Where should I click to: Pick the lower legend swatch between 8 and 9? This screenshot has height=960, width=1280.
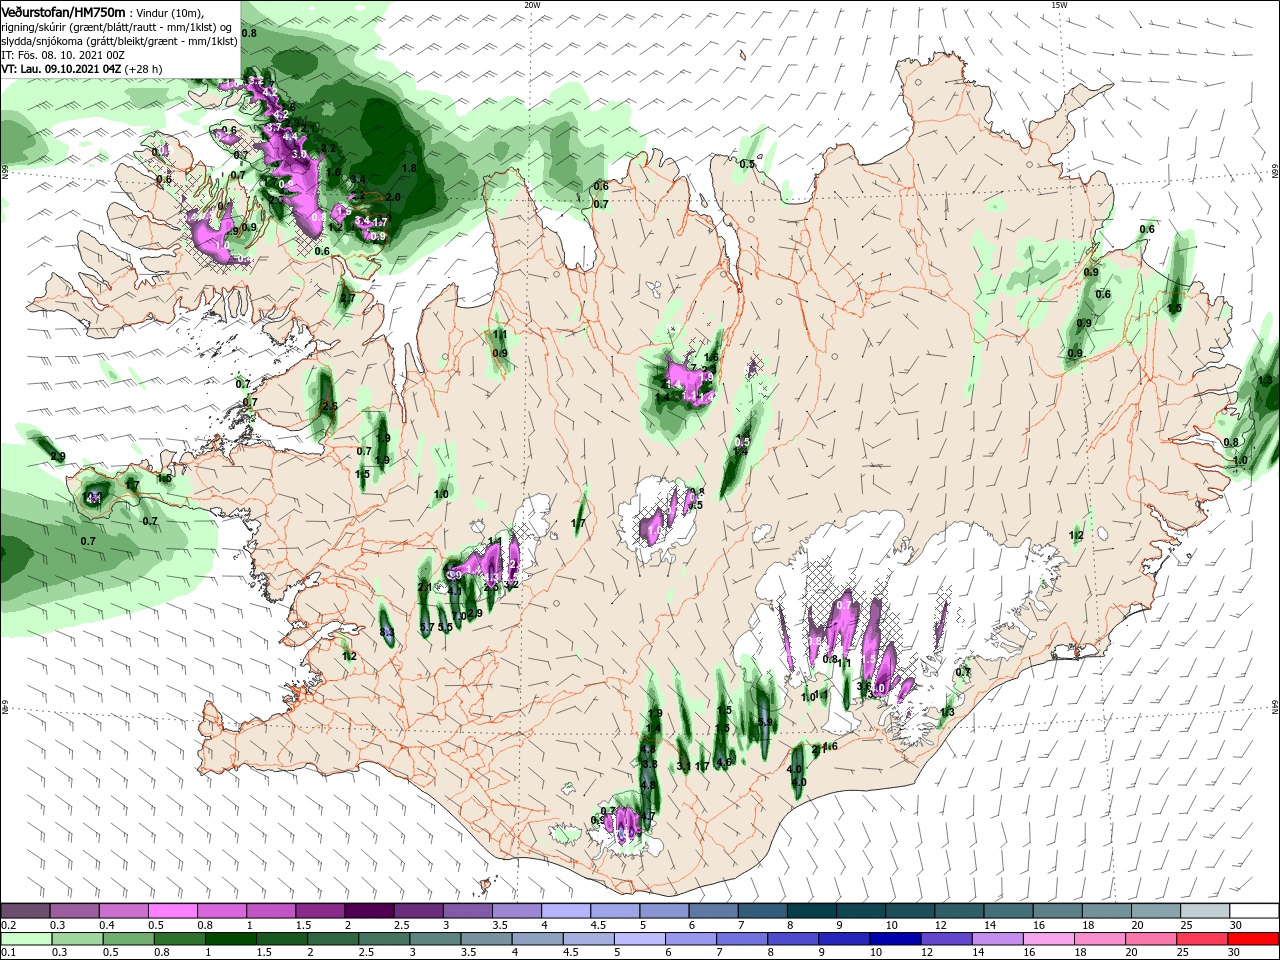[794, 939]
